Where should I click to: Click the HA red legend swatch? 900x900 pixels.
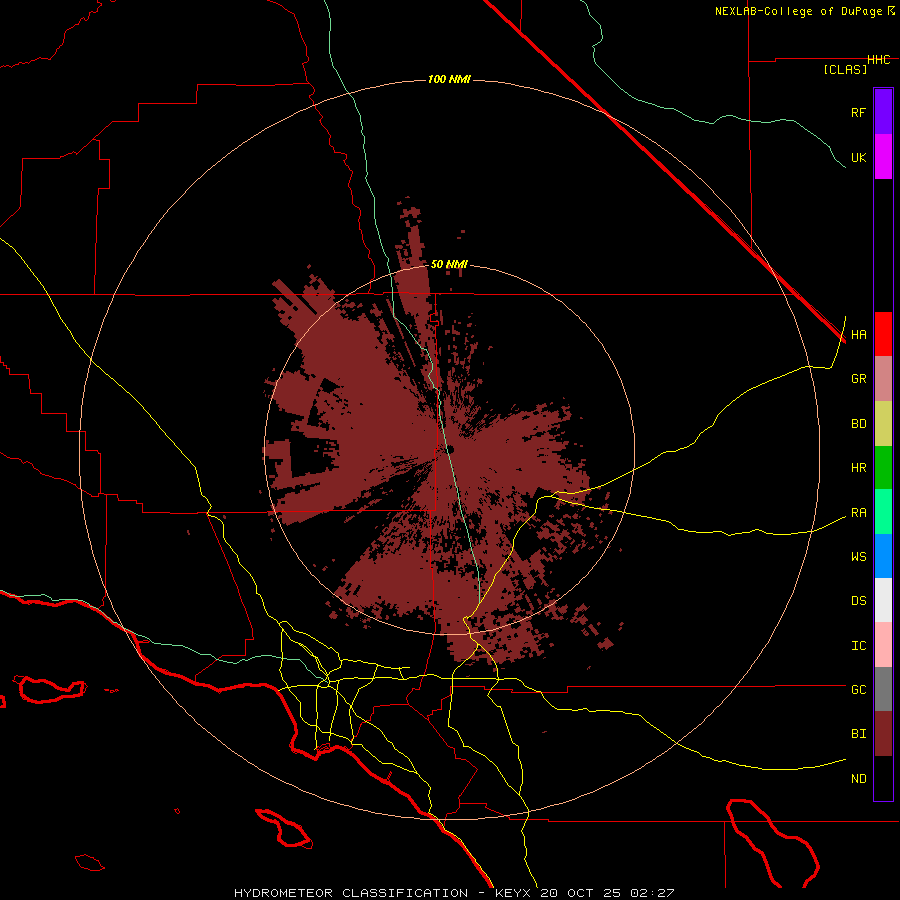tap(883, 334)
